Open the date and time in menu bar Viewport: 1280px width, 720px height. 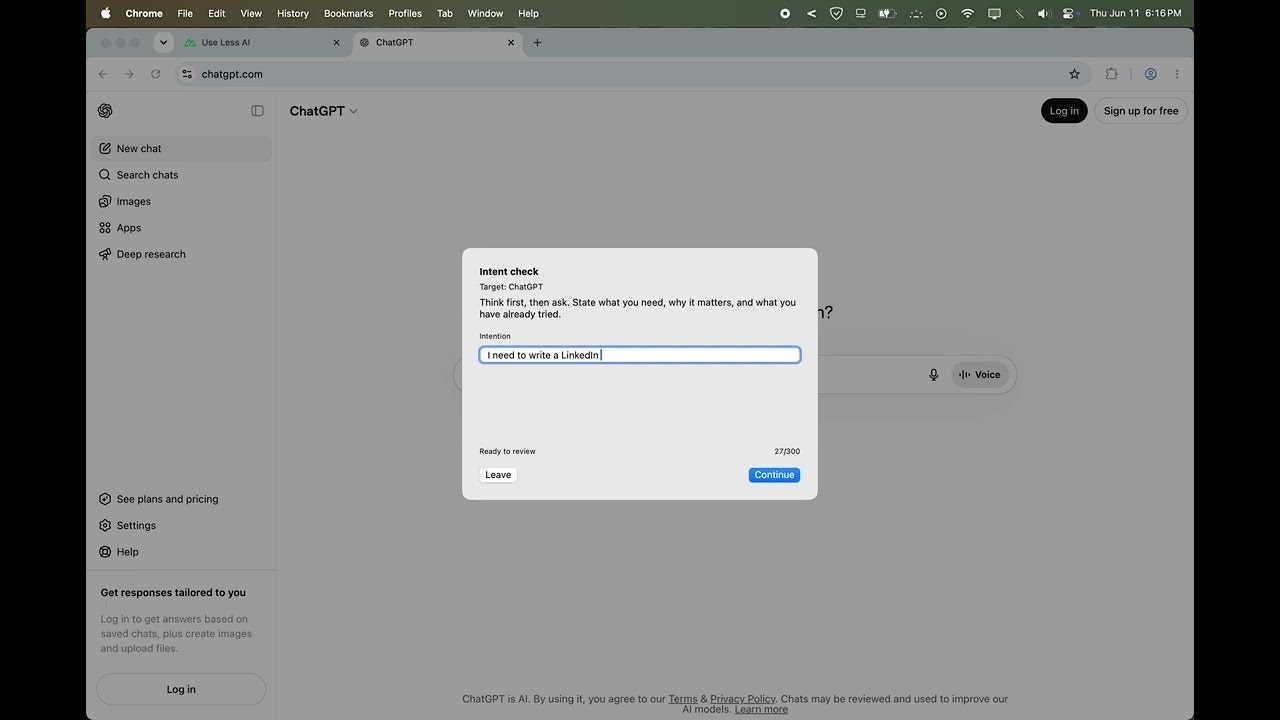tap(1135, 13)
